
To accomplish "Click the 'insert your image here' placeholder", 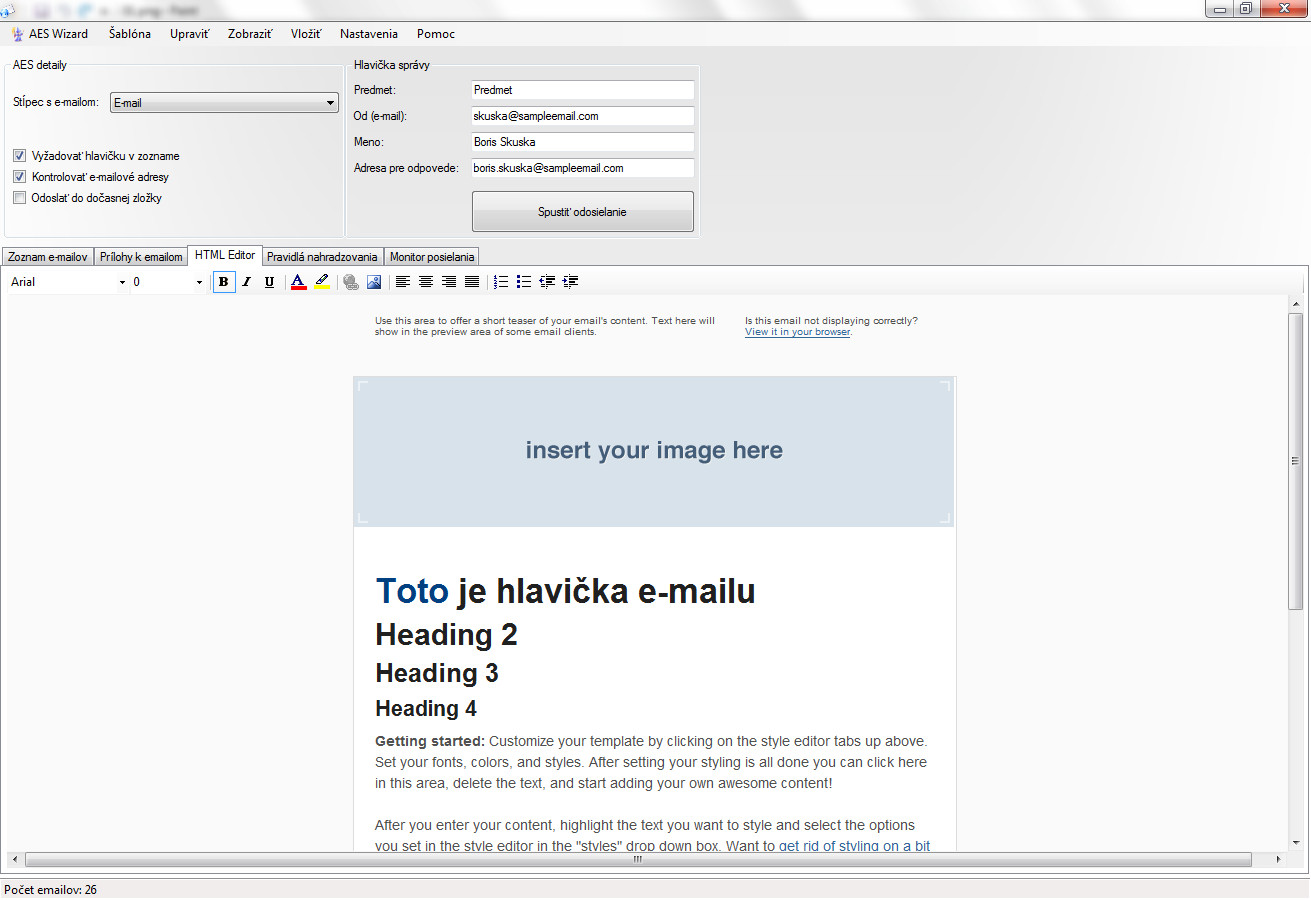I will (654, 451).
